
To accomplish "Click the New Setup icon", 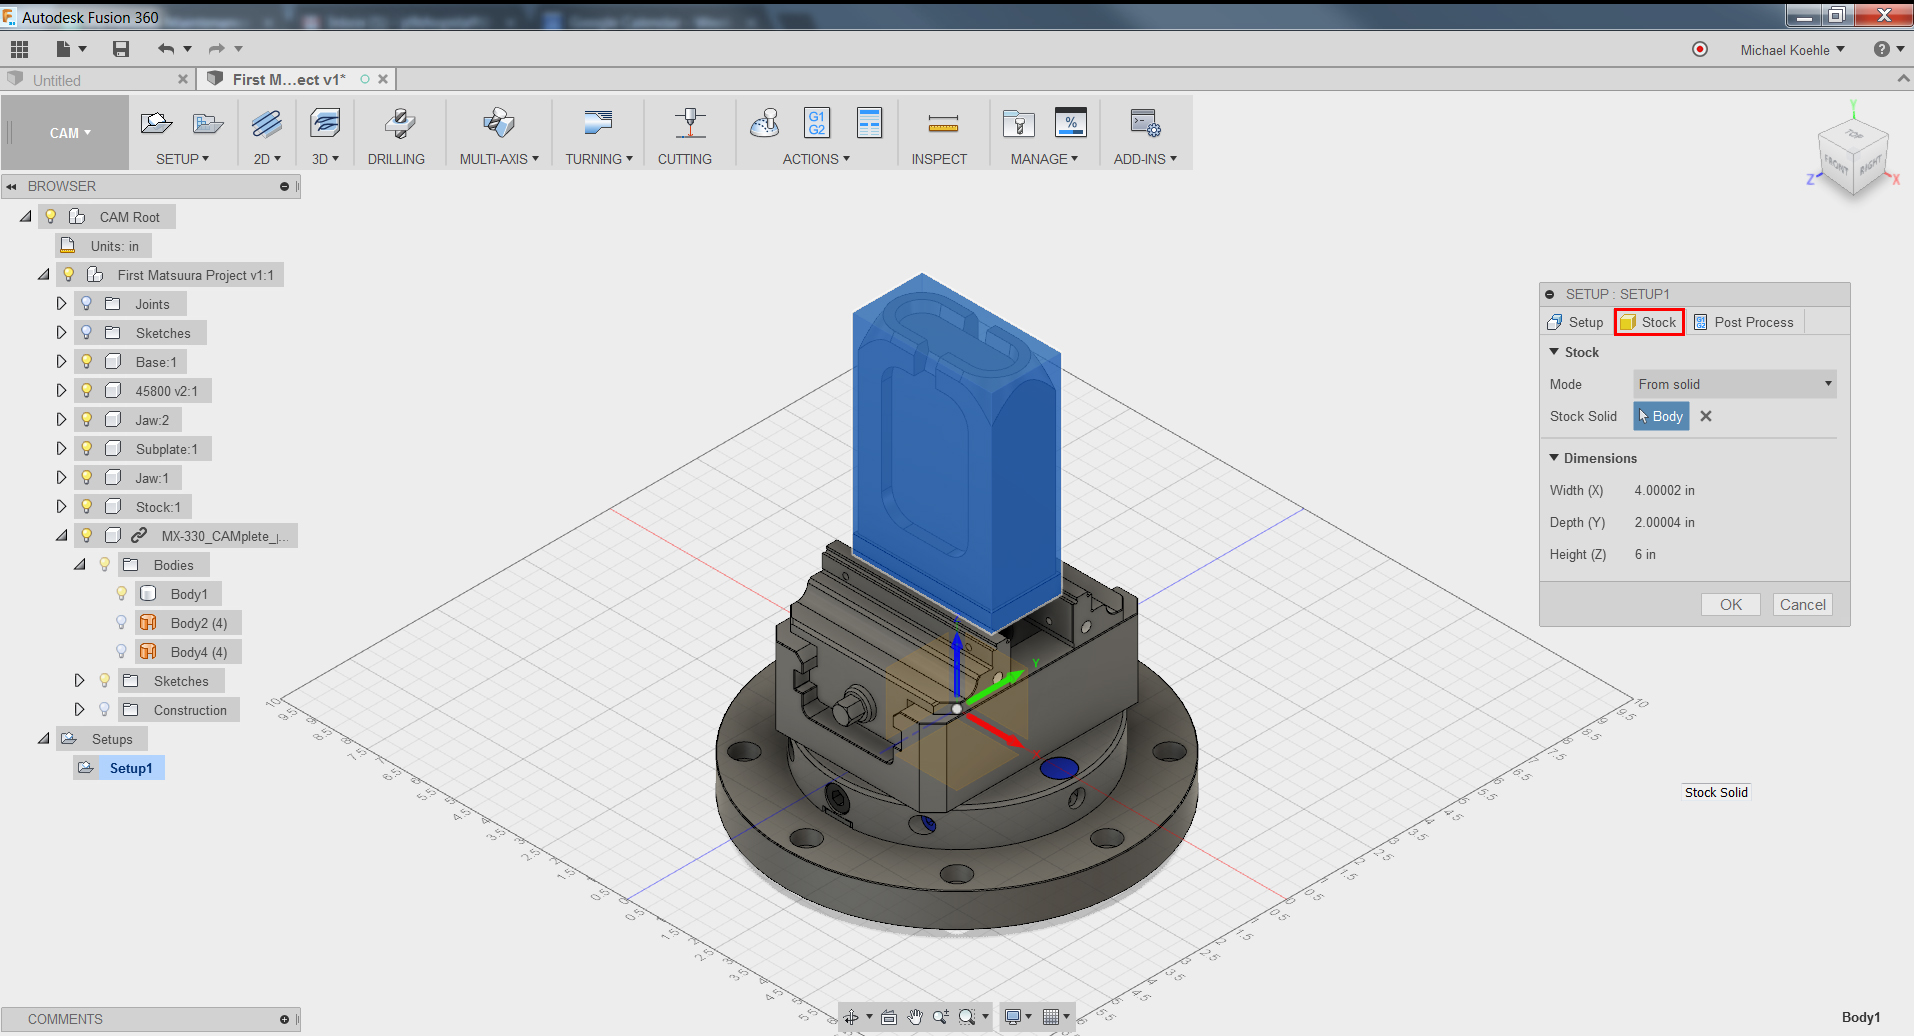I will click(x=156, y=123).
